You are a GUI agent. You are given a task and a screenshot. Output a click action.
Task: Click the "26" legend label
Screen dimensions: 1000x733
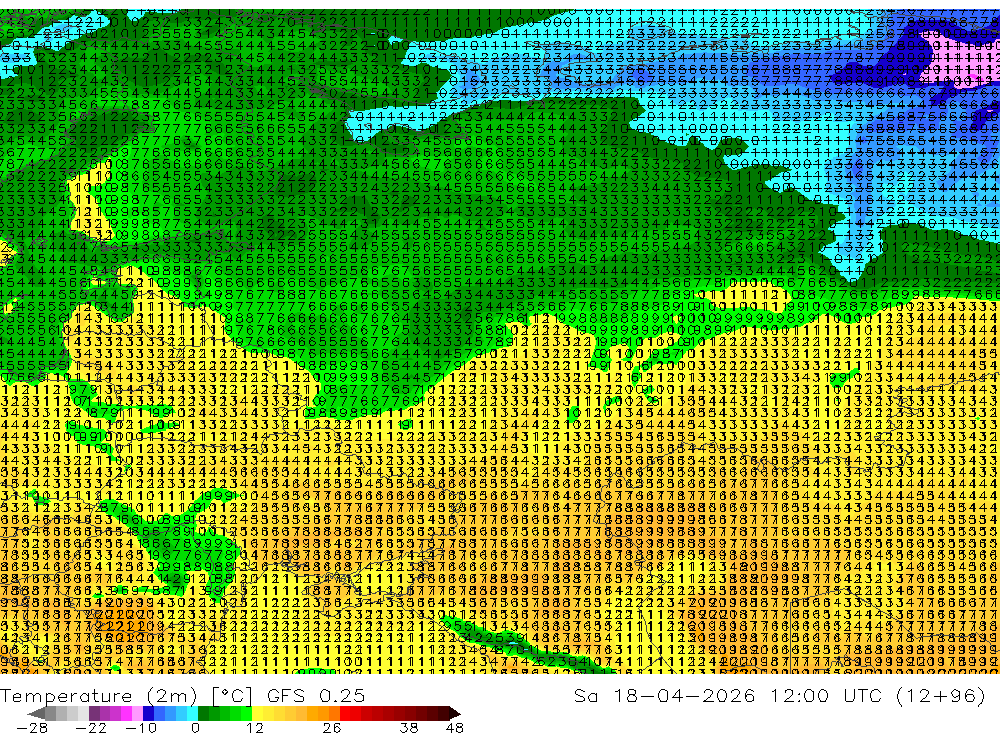[x=332, y=728]
